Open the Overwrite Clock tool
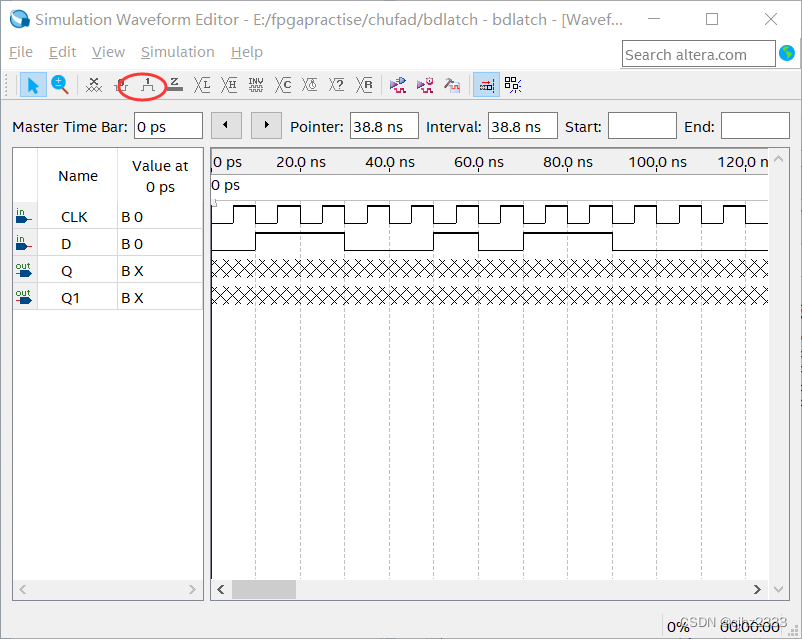This screenshot has width=802, height=639. (x=309, y=85)
